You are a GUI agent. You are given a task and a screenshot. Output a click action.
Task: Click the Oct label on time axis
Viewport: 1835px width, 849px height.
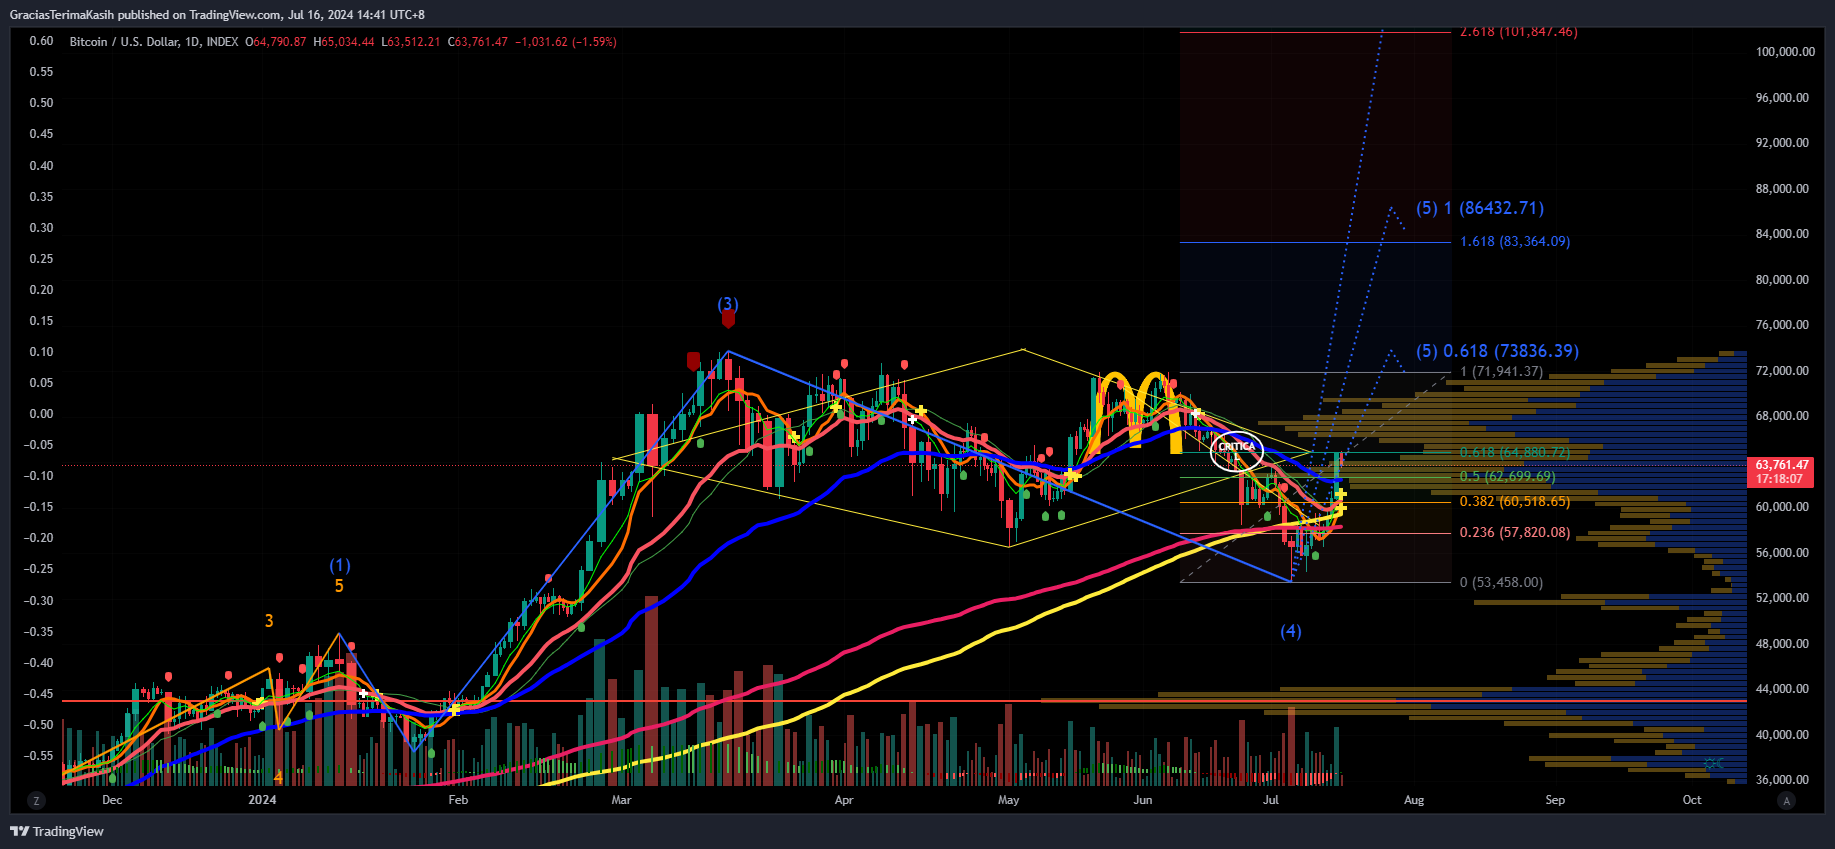[1692, 800]
